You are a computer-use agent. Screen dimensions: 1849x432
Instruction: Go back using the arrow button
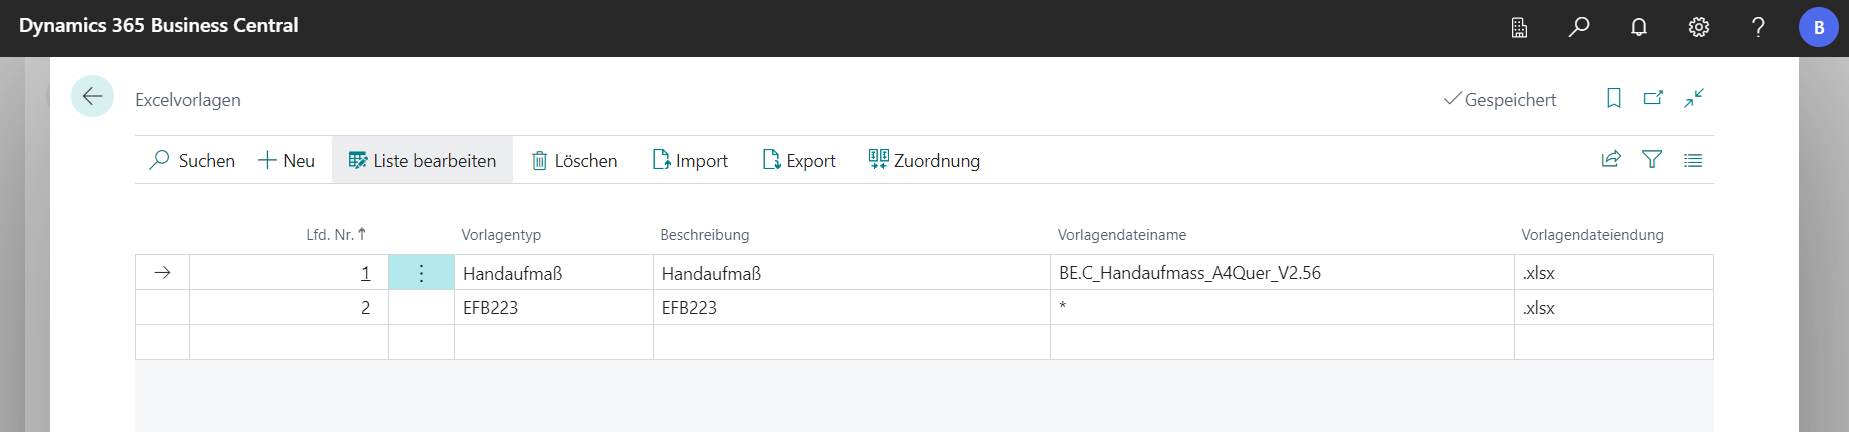pos(92,97)
